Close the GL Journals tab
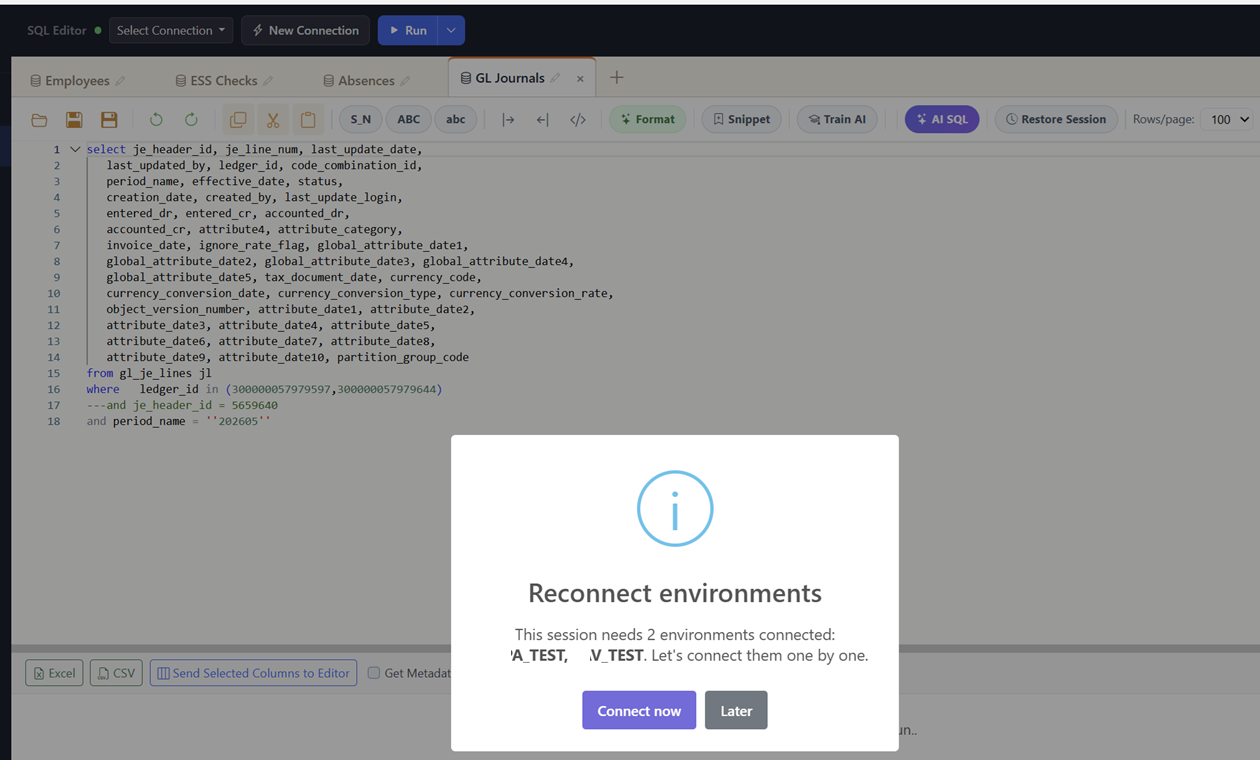 click(580, 79)
